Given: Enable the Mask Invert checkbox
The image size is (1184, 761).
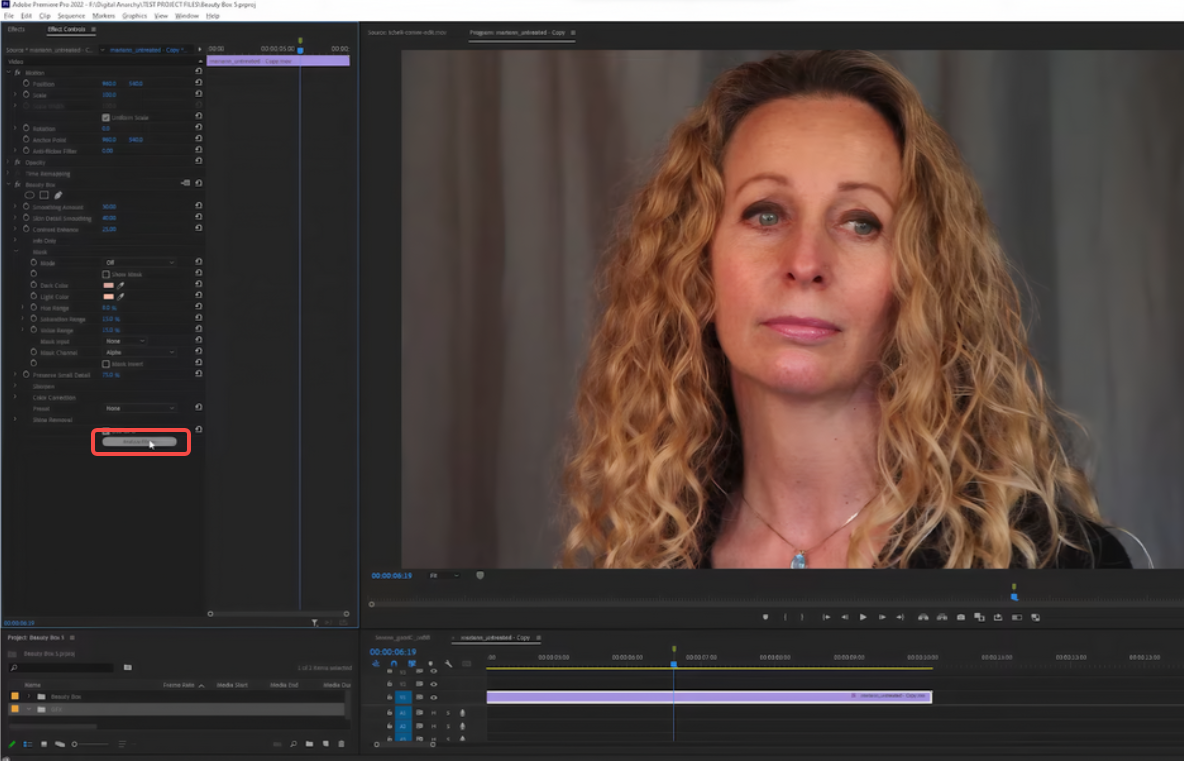Looking at the screenshot, I should pyautogui.click(x=106, y=364).
